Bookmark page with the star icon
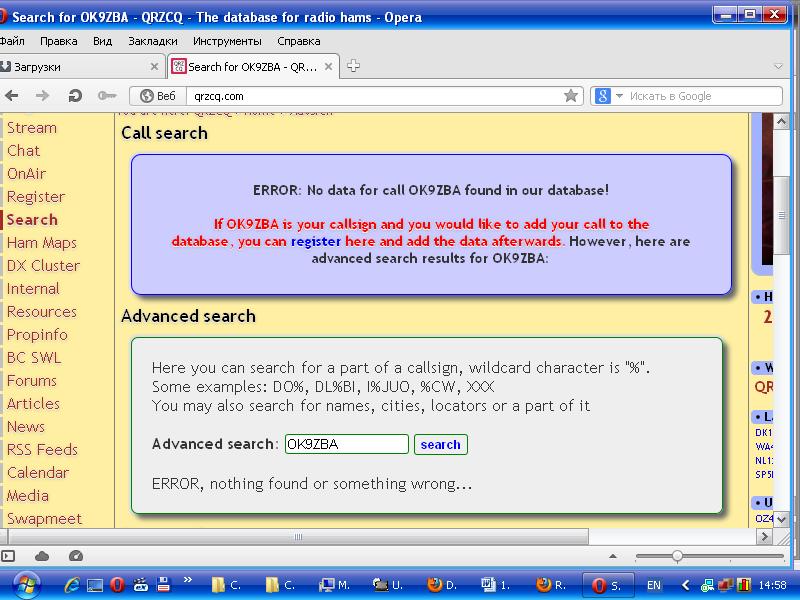The width and height of the screenshot is (800, 600). [x=570, y=95]
